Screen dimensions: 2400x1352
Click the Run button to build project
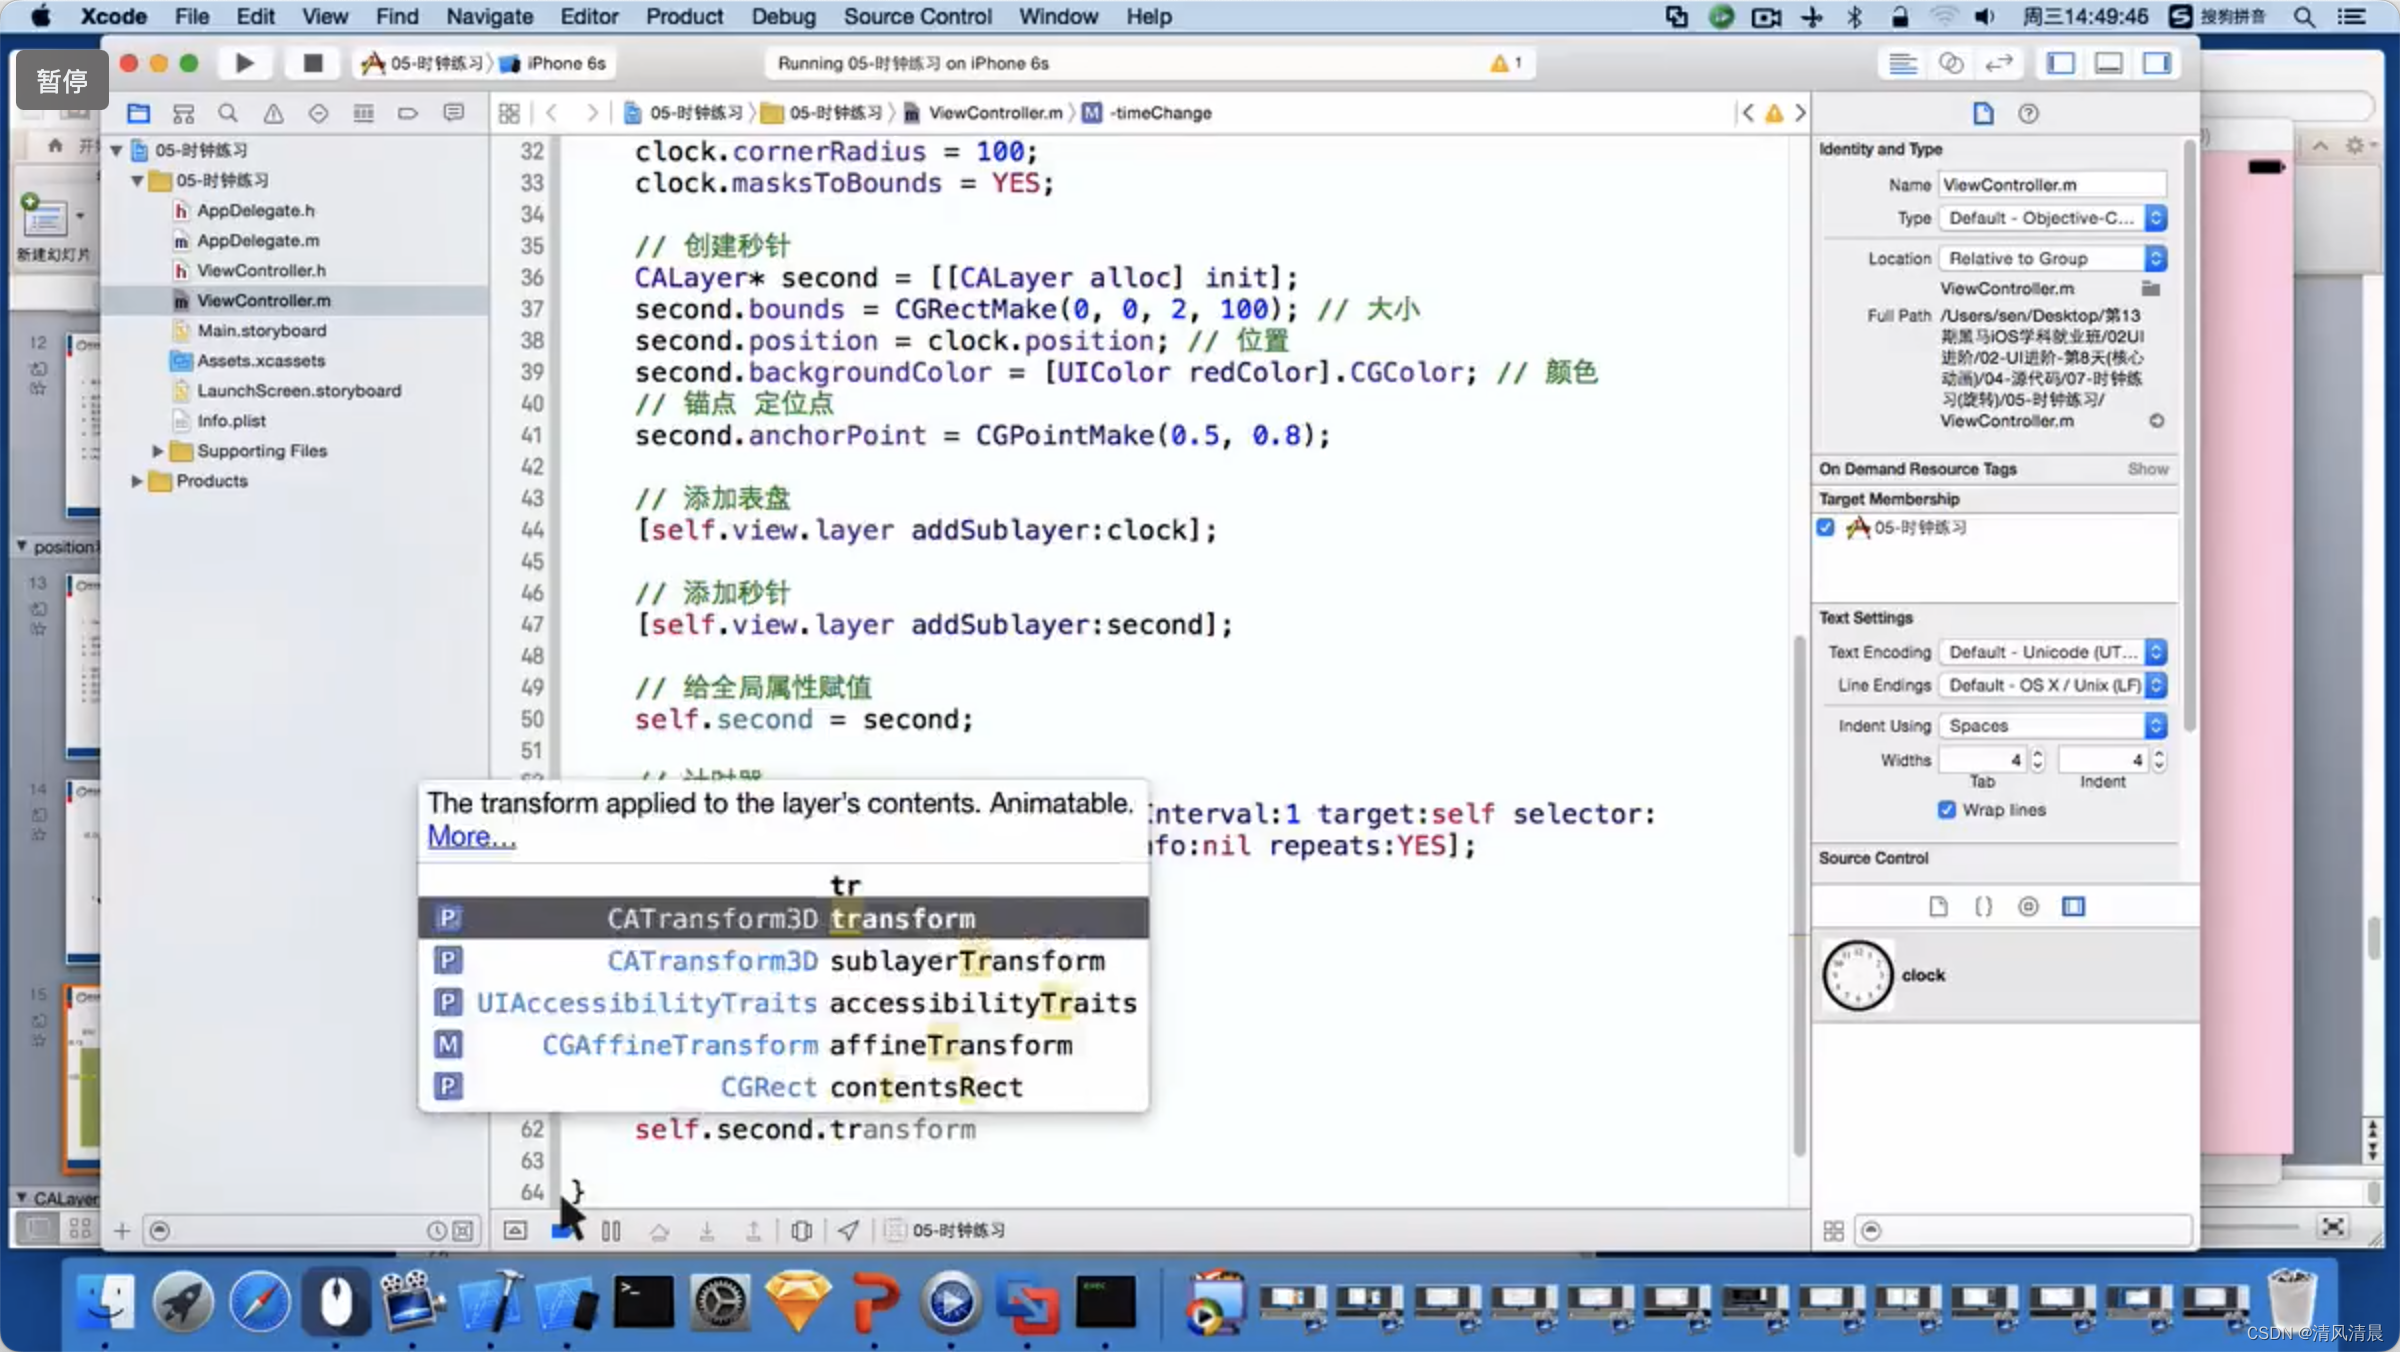click(242, 63)
